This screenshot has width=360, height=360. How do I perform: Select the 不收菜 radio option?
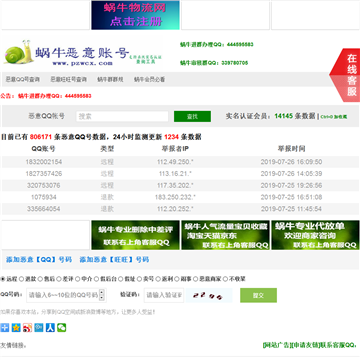click(x=225, y=279)
